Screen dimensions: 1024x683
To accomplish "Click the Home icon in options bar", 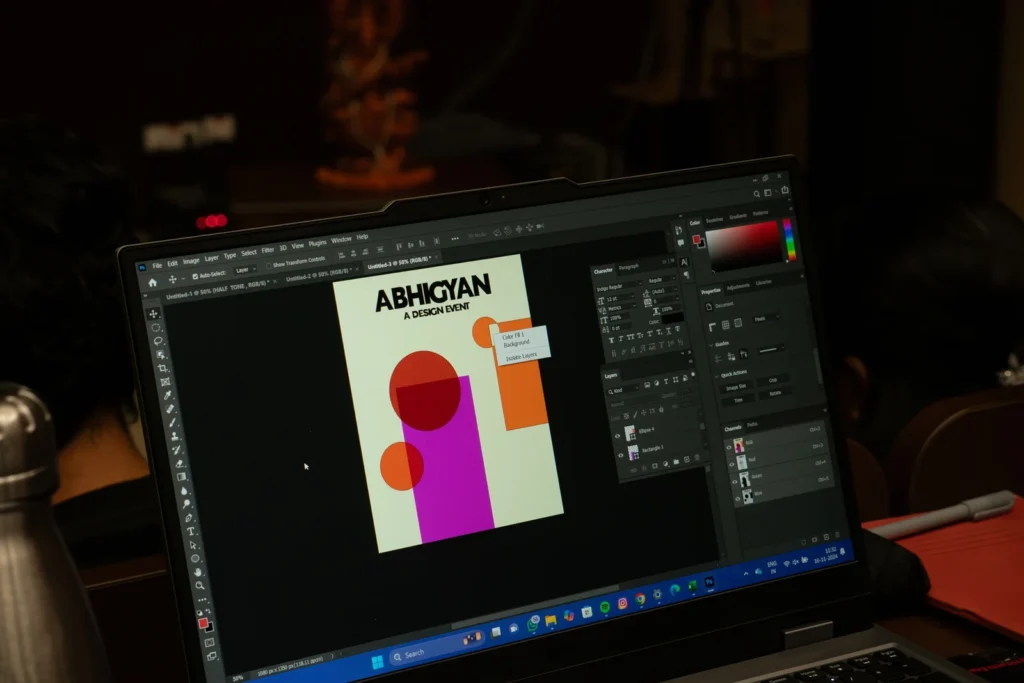I will [152, 283].
